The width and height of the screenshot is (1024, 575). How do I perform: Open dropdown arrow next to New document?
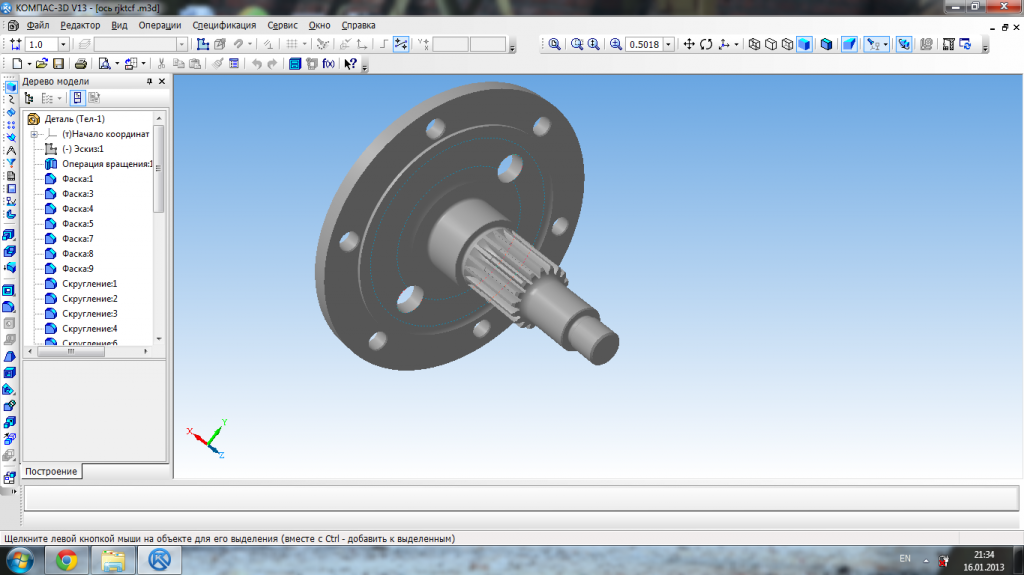29,63
